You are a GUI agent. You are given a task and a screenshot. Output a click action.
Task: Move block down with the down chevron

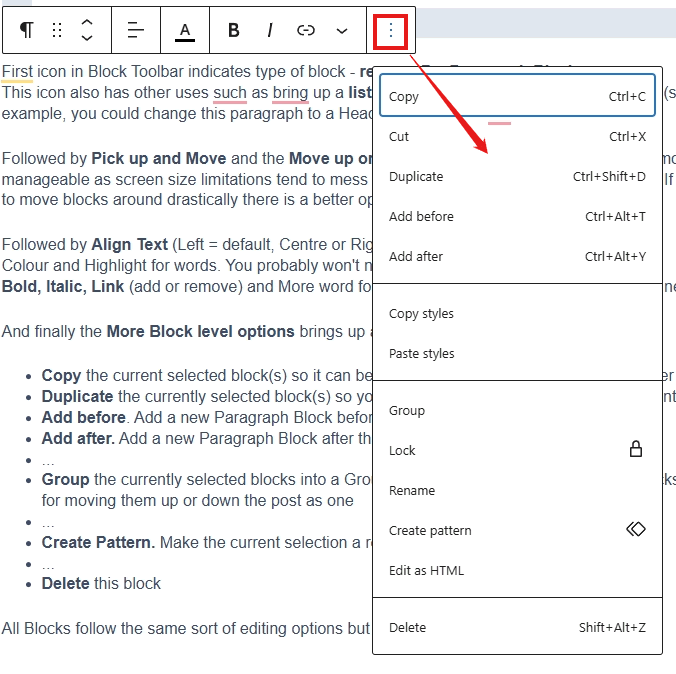click(87, 38)
